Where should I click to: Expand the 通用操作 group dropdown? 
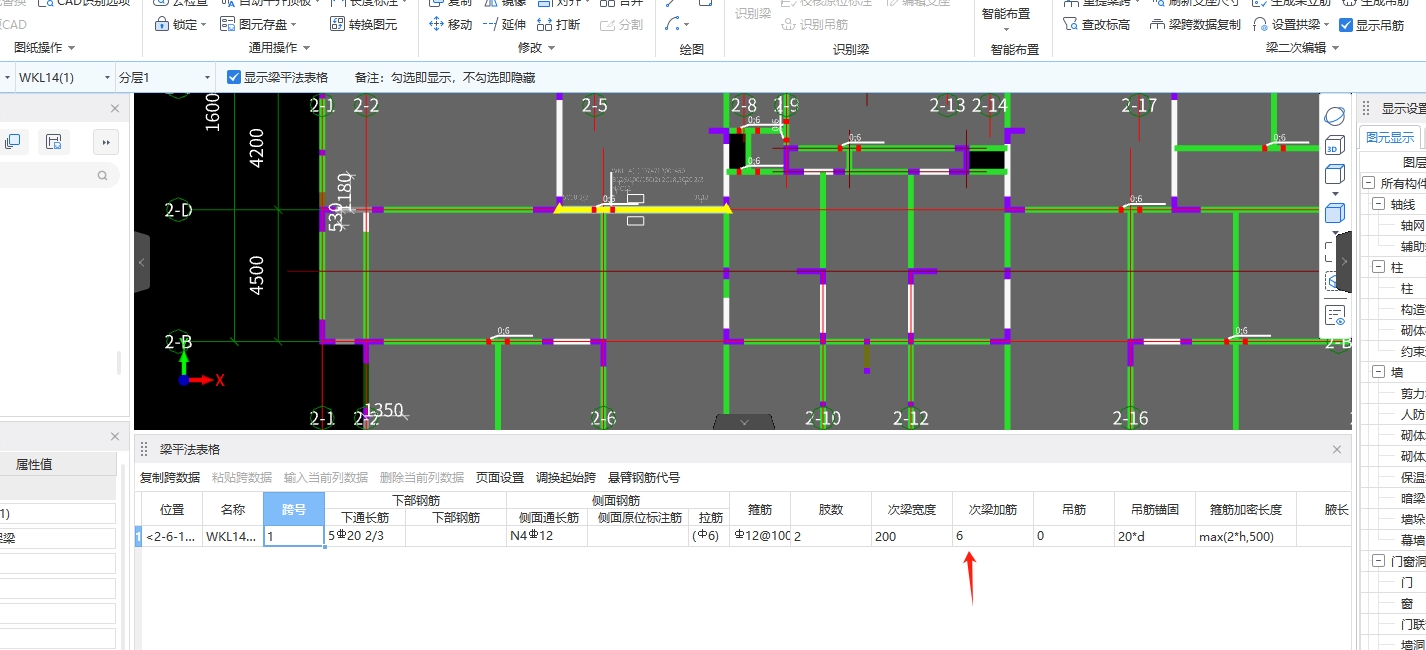306,48
